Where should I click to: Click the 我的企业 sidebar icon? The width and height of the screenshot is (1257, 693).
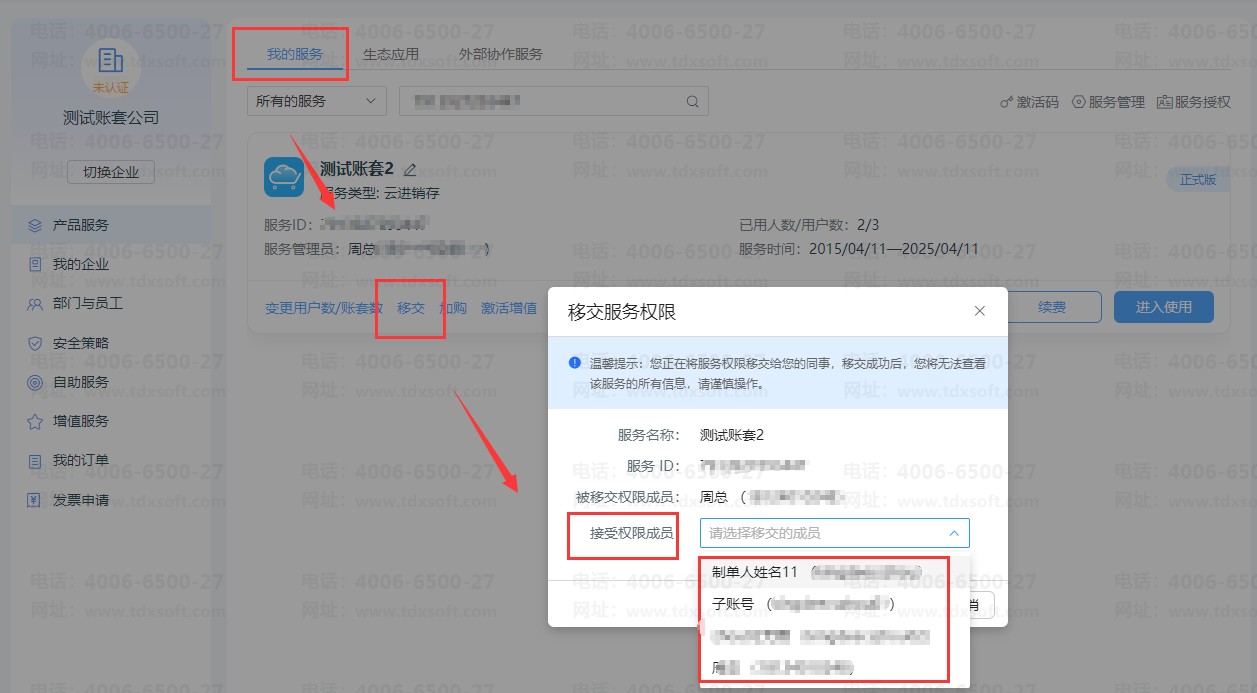click(x=35, y=265)
